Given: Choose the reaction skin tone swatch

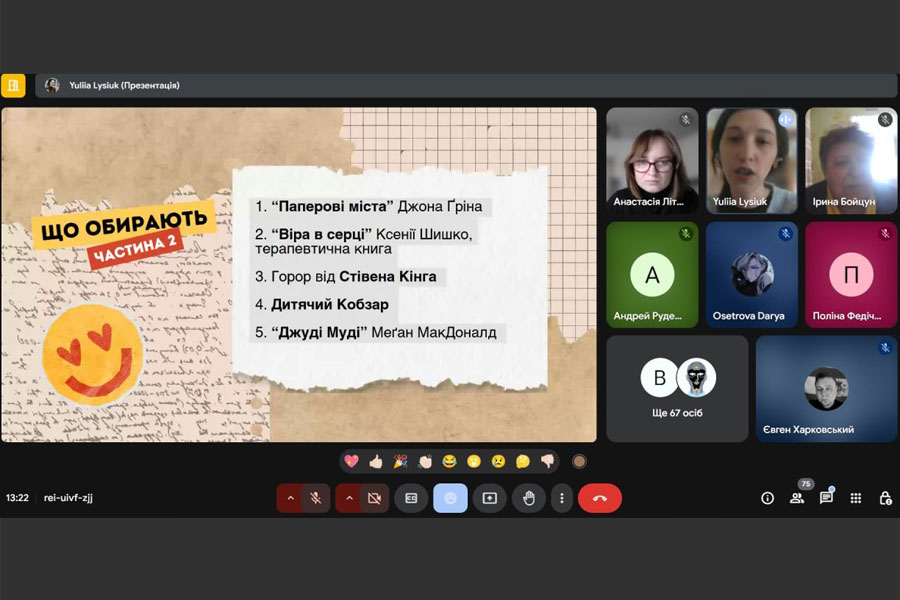Looking at the screenshot, I should (579, 461).
